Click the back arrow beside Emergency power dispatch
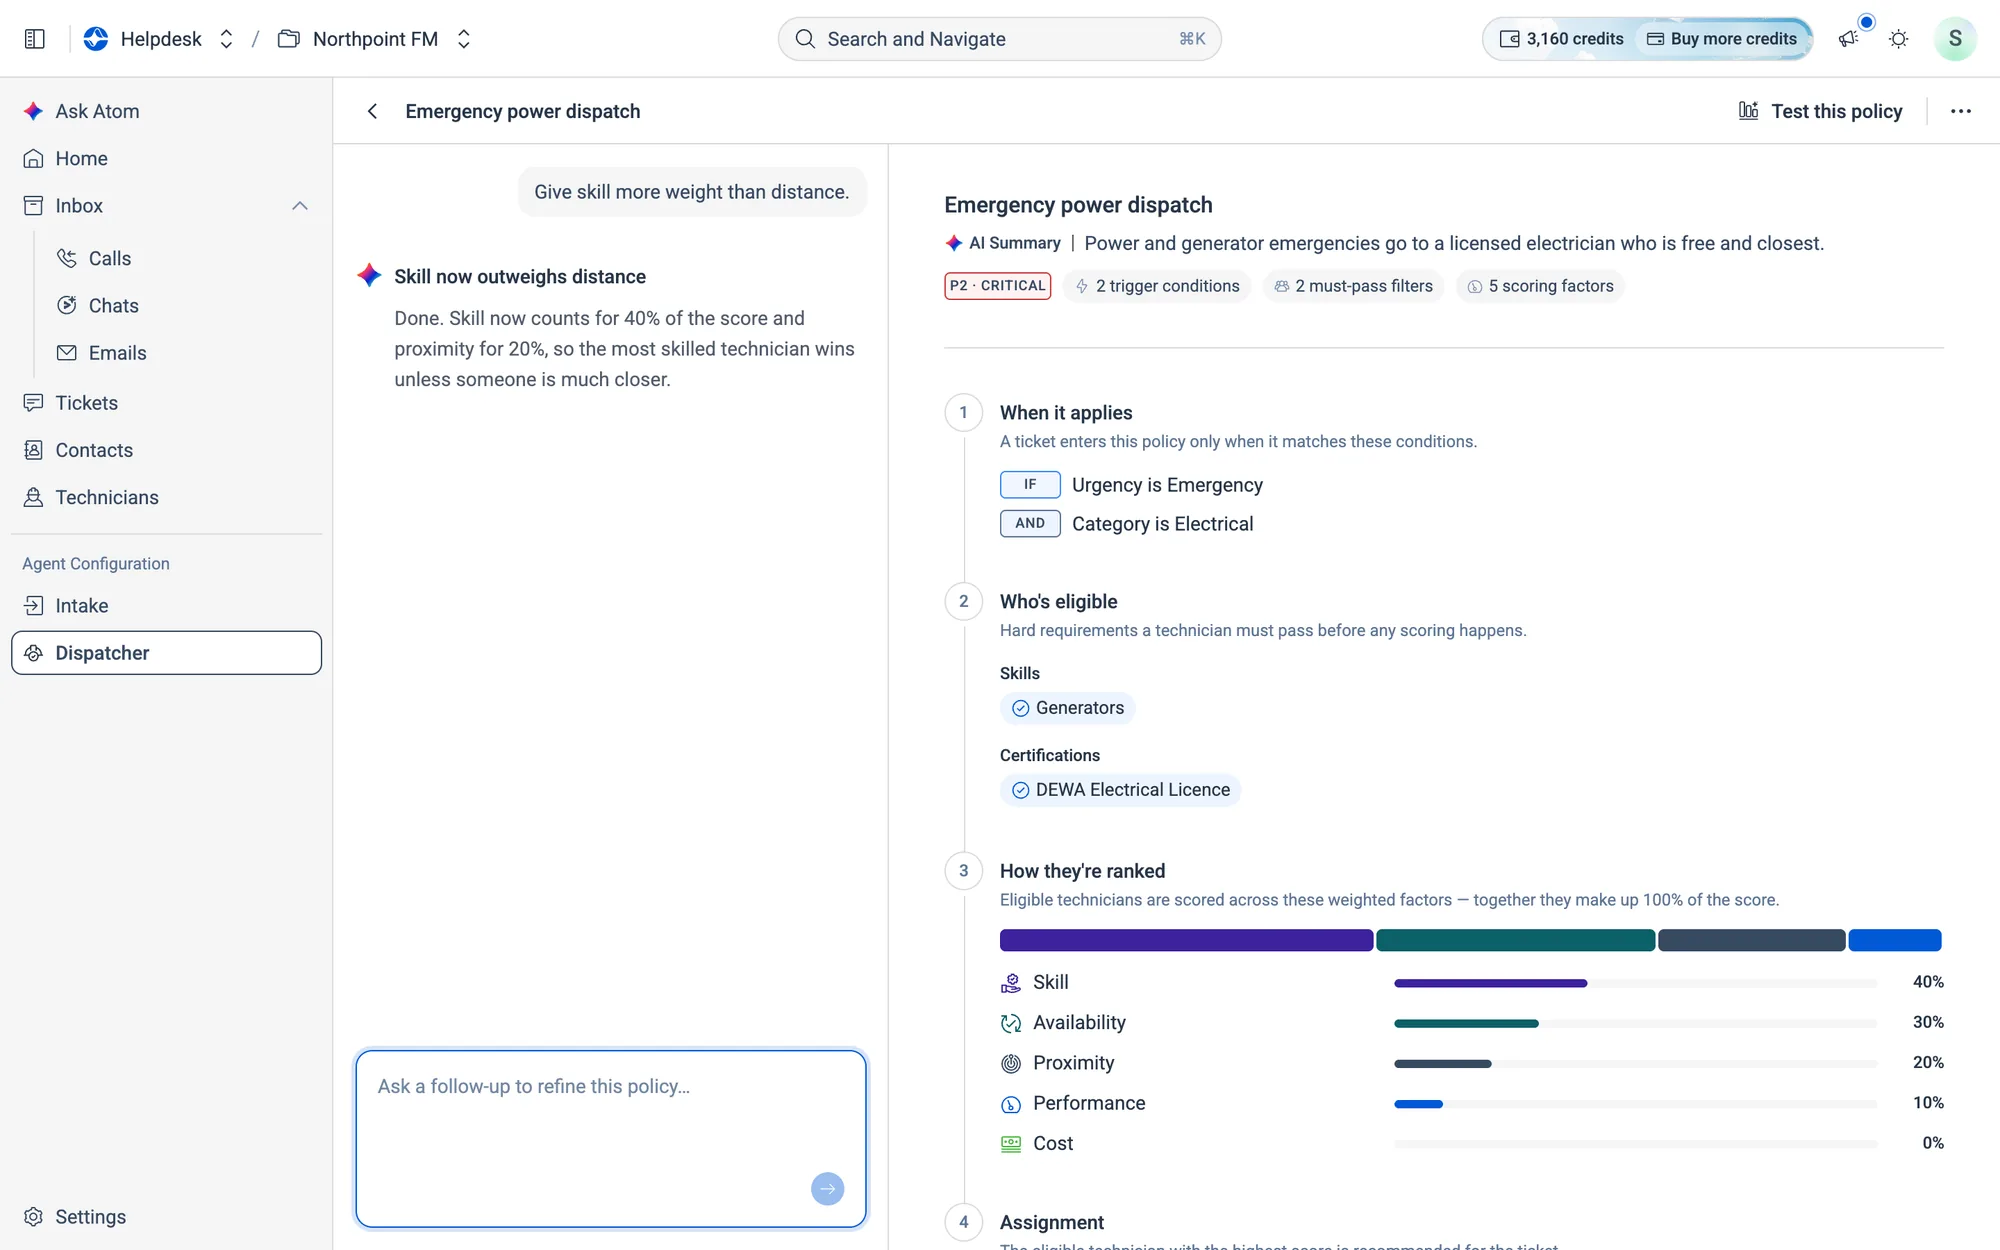2000x1250 pixels. coord(372,111)
